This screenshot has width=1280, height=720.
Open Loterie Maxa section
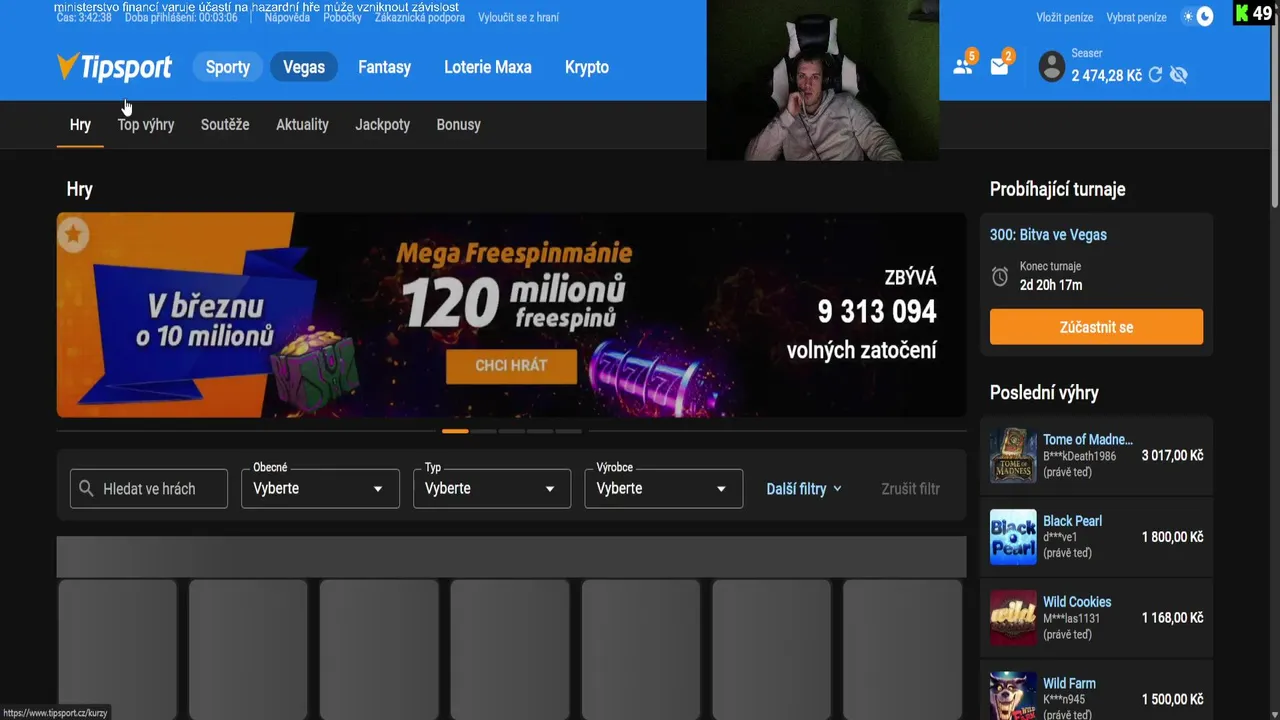tap(488, 67)
